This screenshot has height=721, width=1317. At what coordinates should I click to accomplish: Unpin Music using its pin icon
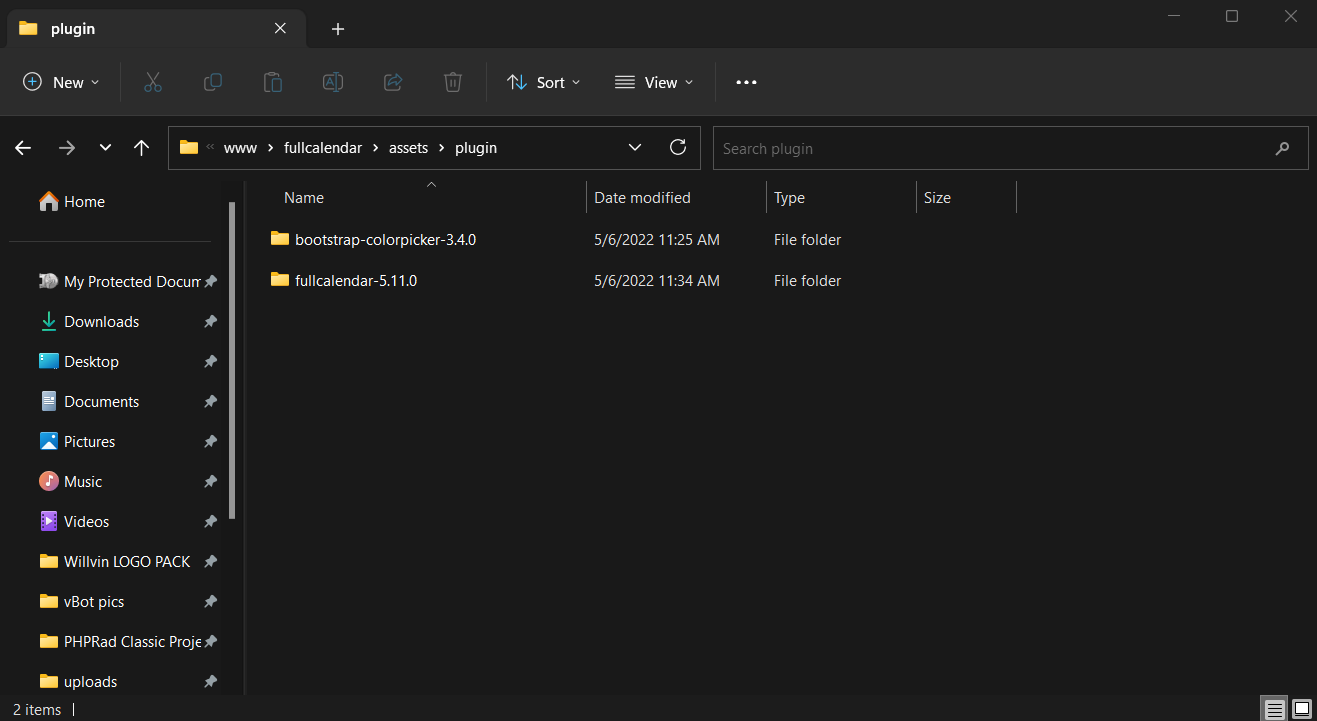coord(210,482)
